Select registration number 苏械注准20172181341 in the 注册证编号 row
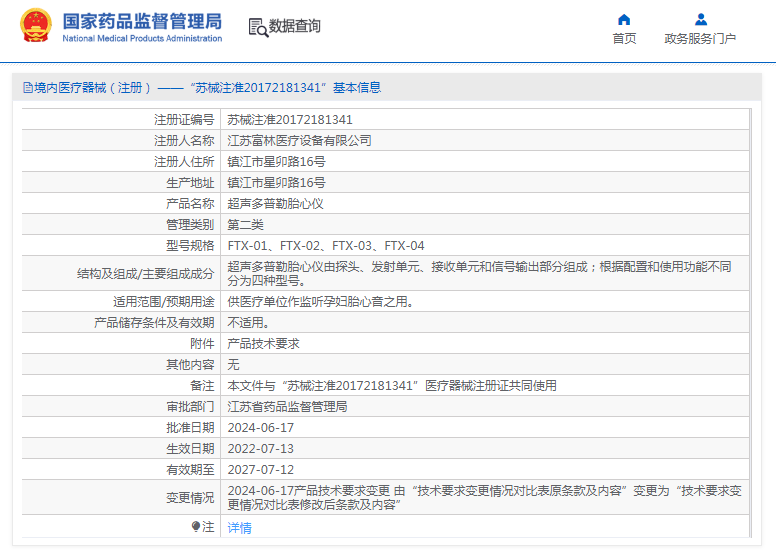Image resolution: width=776 pixels, height=553 pixels. (290, 120)
